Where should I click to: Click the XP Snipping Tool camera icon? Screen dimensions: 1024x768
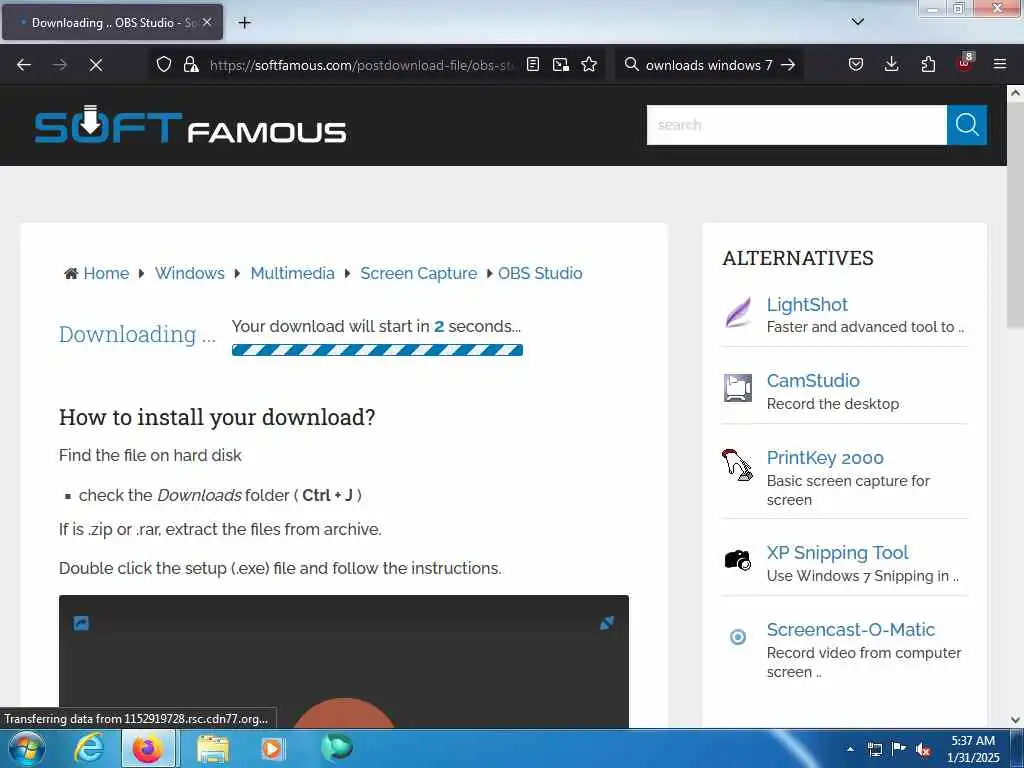pos(738,560)
